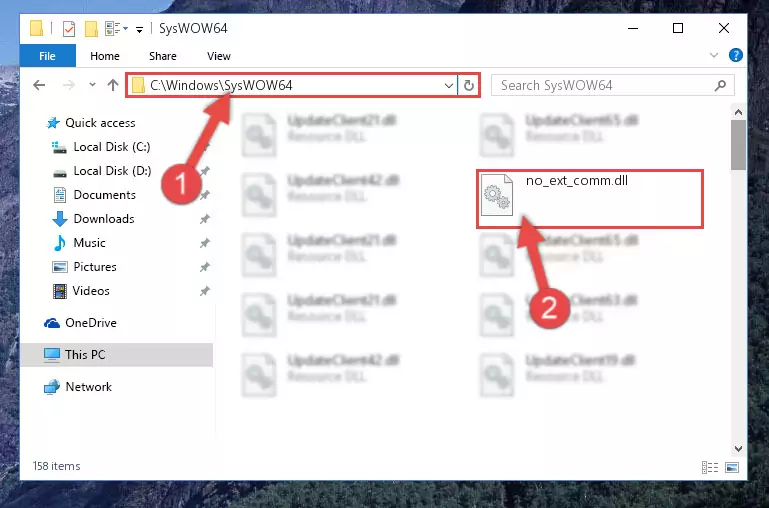Open the blue Help icon
The image size is (769, 508).
coord(736,55)
